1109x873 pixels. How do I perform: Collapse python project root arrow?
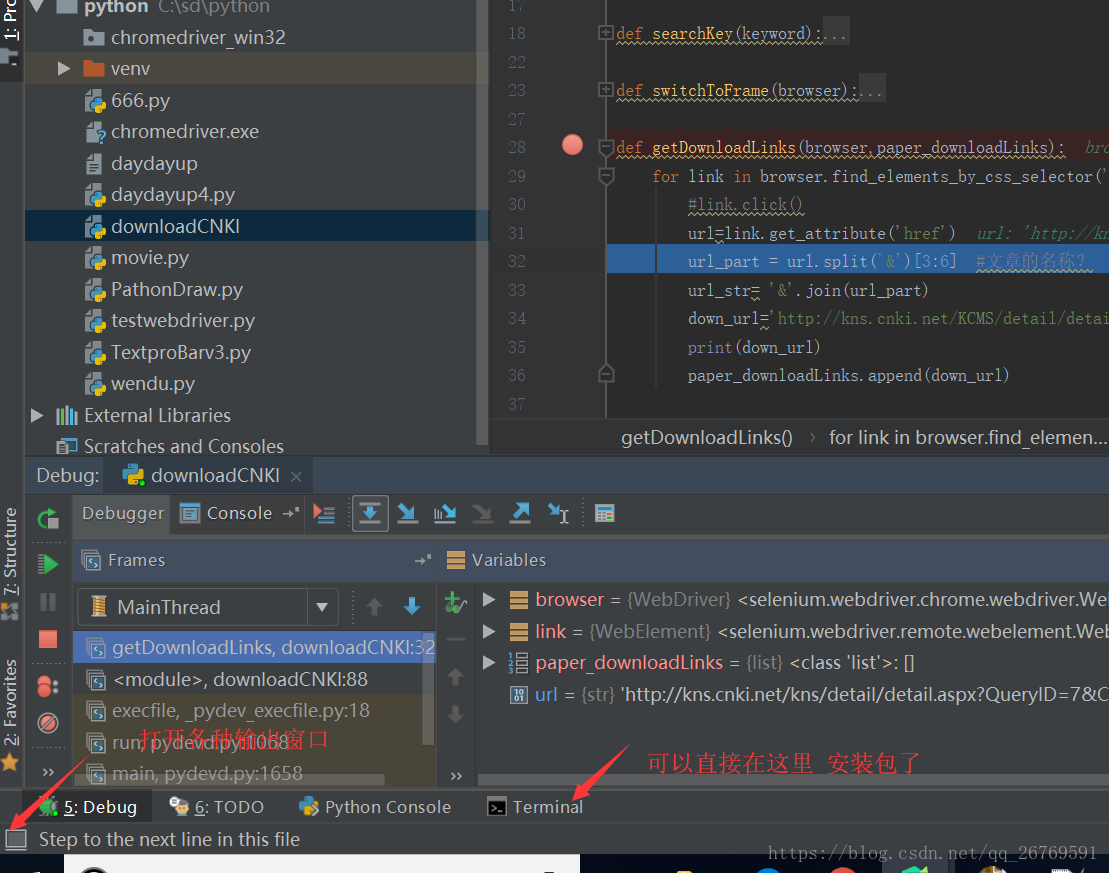pos(37,7)
